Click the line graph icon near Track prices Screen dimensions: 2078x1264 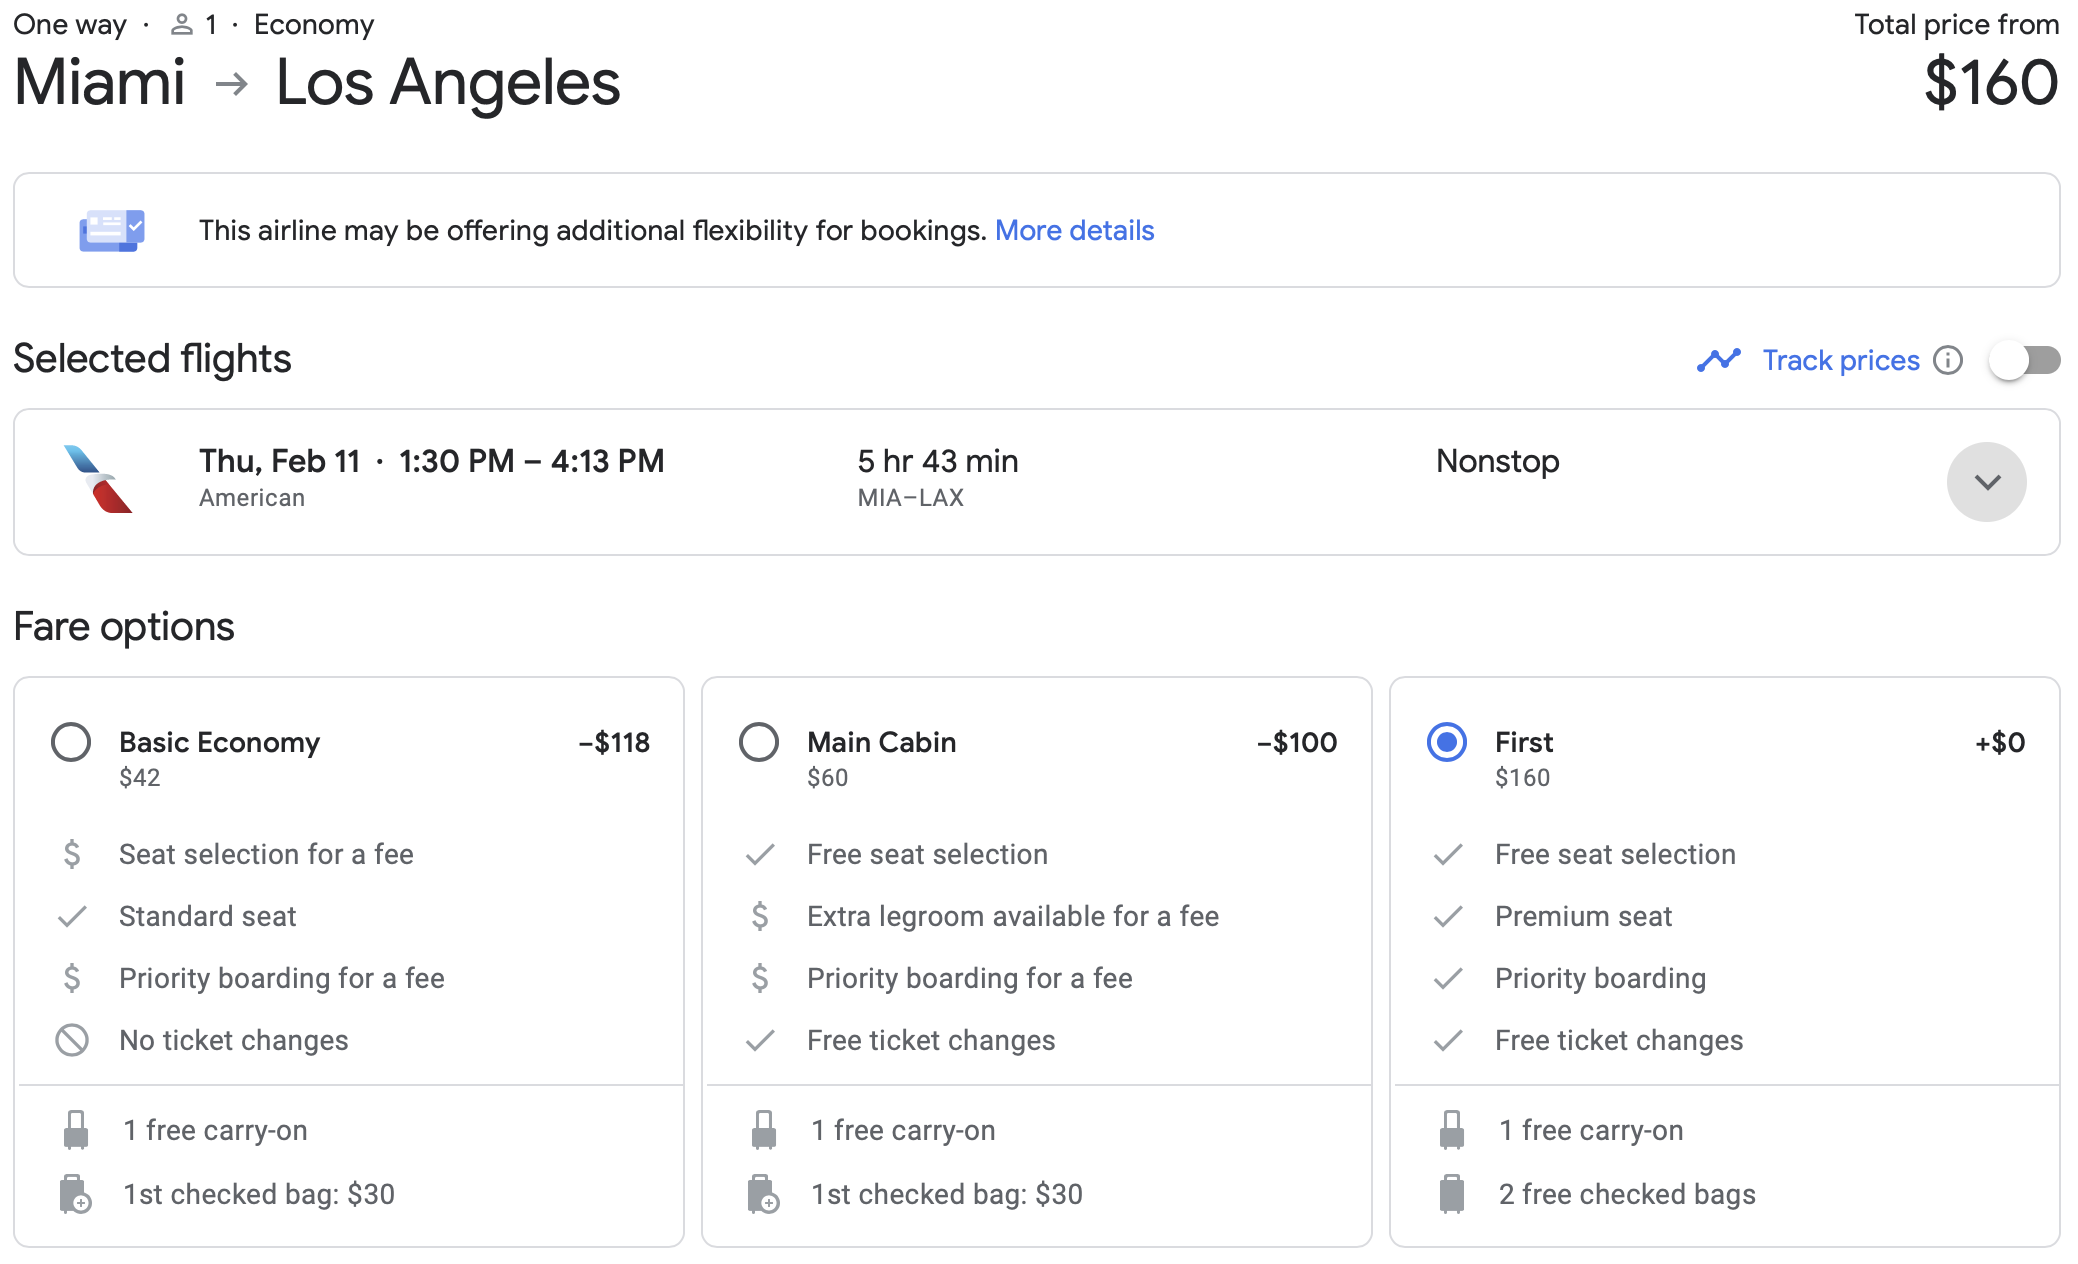(1720, 360)
